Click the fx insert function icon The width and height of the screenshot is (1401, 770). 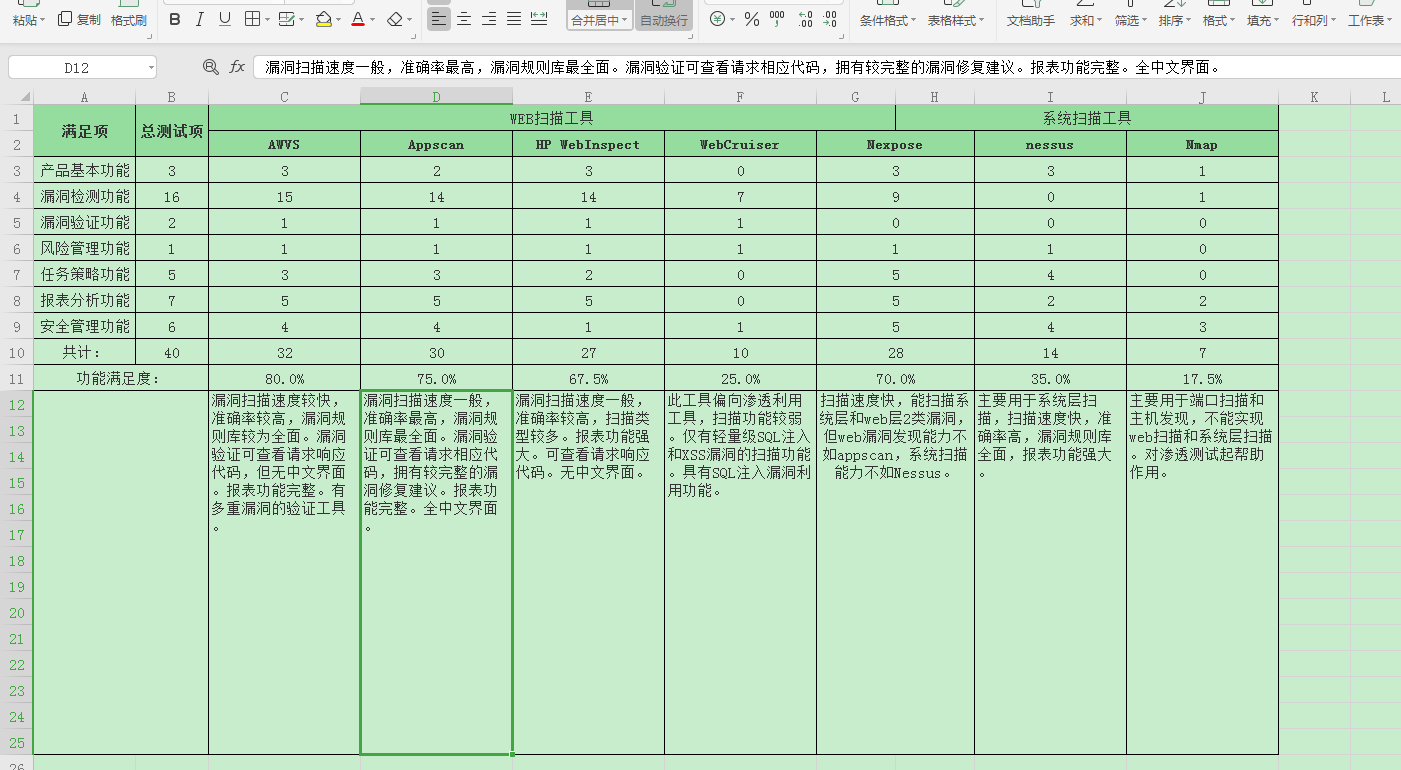tap(237, 67)
